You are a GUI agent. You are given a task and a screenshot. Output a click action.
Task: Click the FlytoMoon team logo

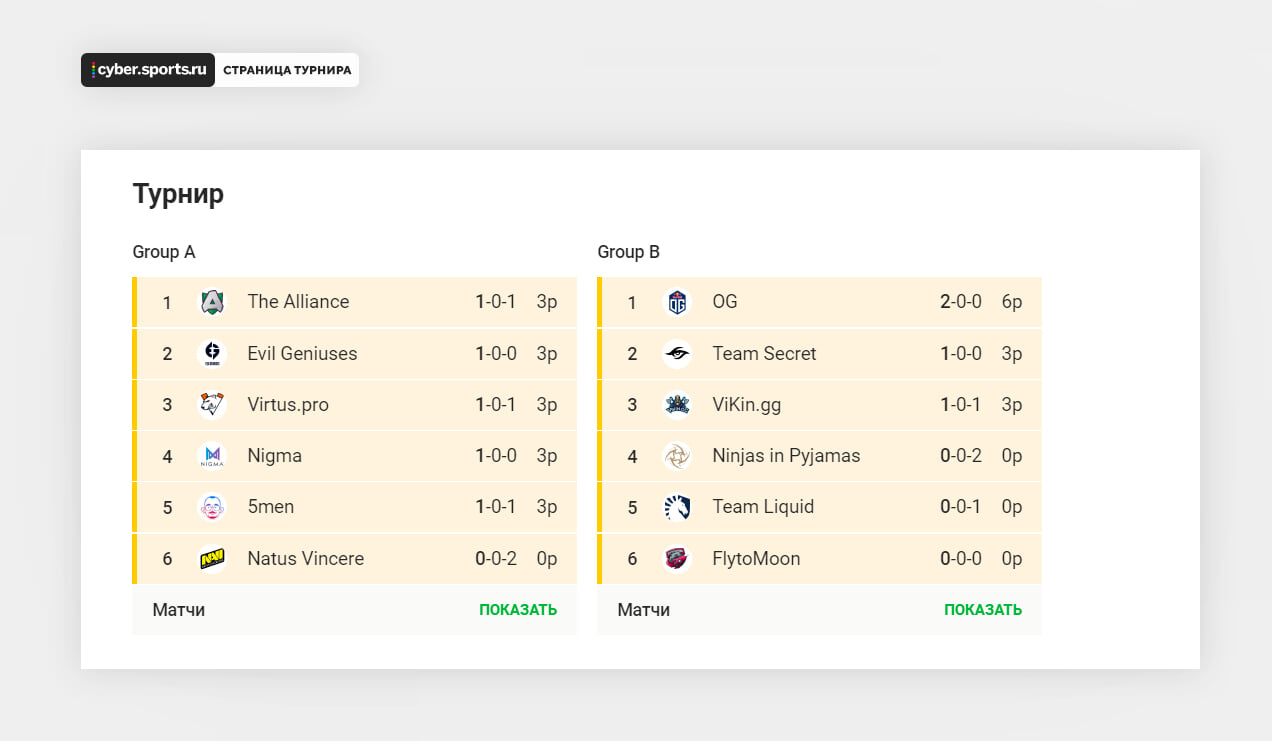pyautogui.click(x=677, y=559)
